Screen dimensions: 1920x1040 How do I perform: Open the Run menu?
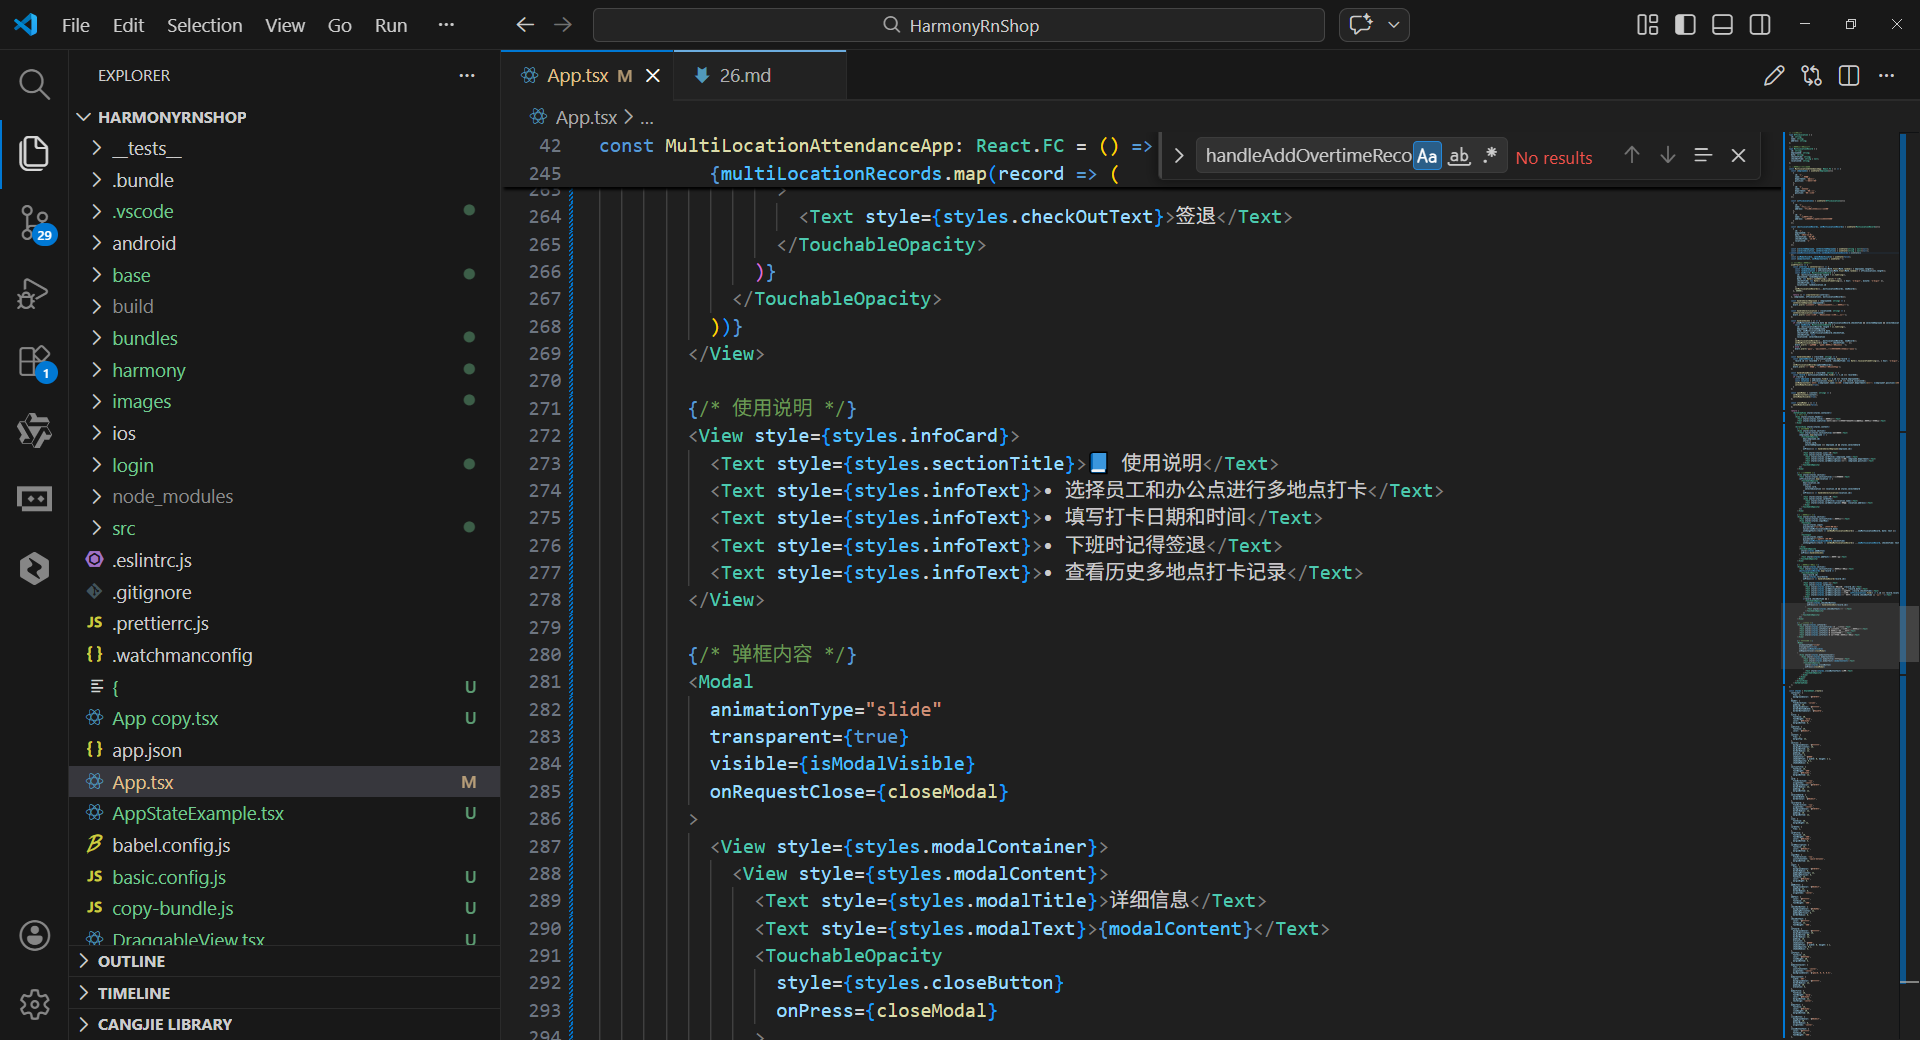391,25
